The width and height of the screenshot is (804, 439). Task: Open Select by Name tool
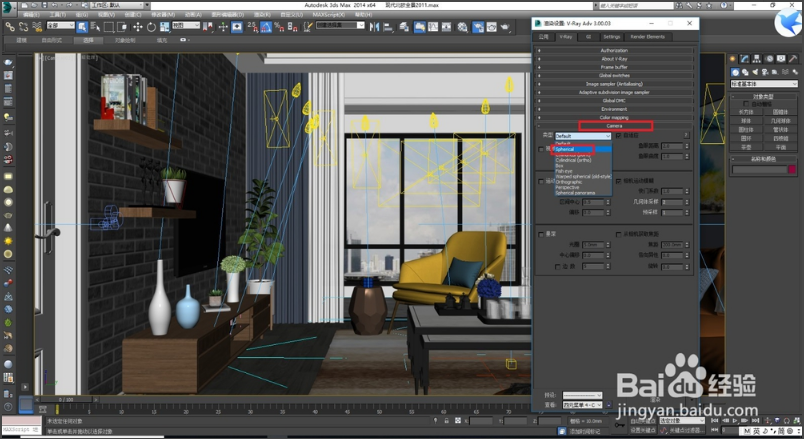[x=95, y=27]
